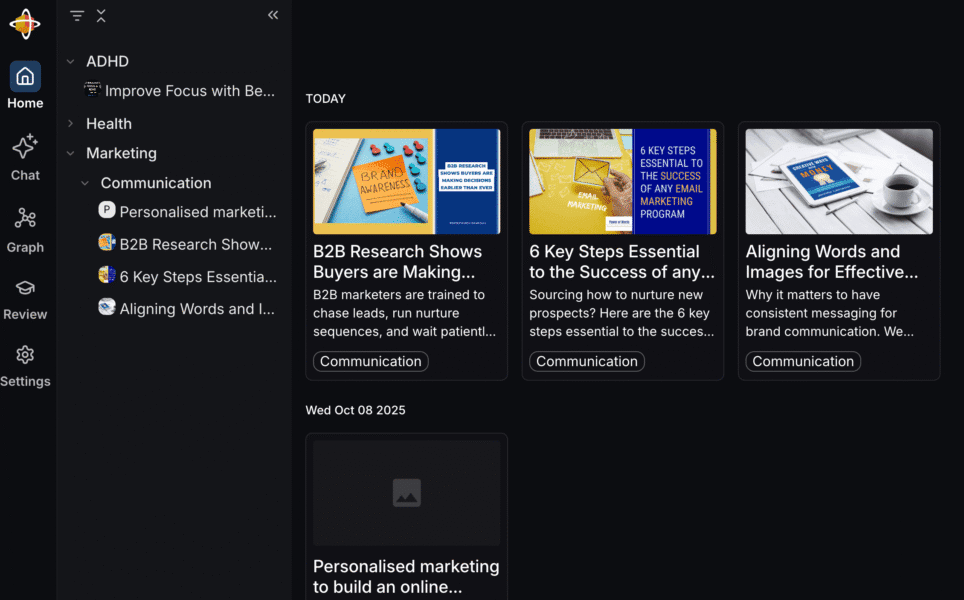The width and height of the screenshot is (964, 600).
Task: Collapse the Communication subfolder
Action: coord(85,184)
